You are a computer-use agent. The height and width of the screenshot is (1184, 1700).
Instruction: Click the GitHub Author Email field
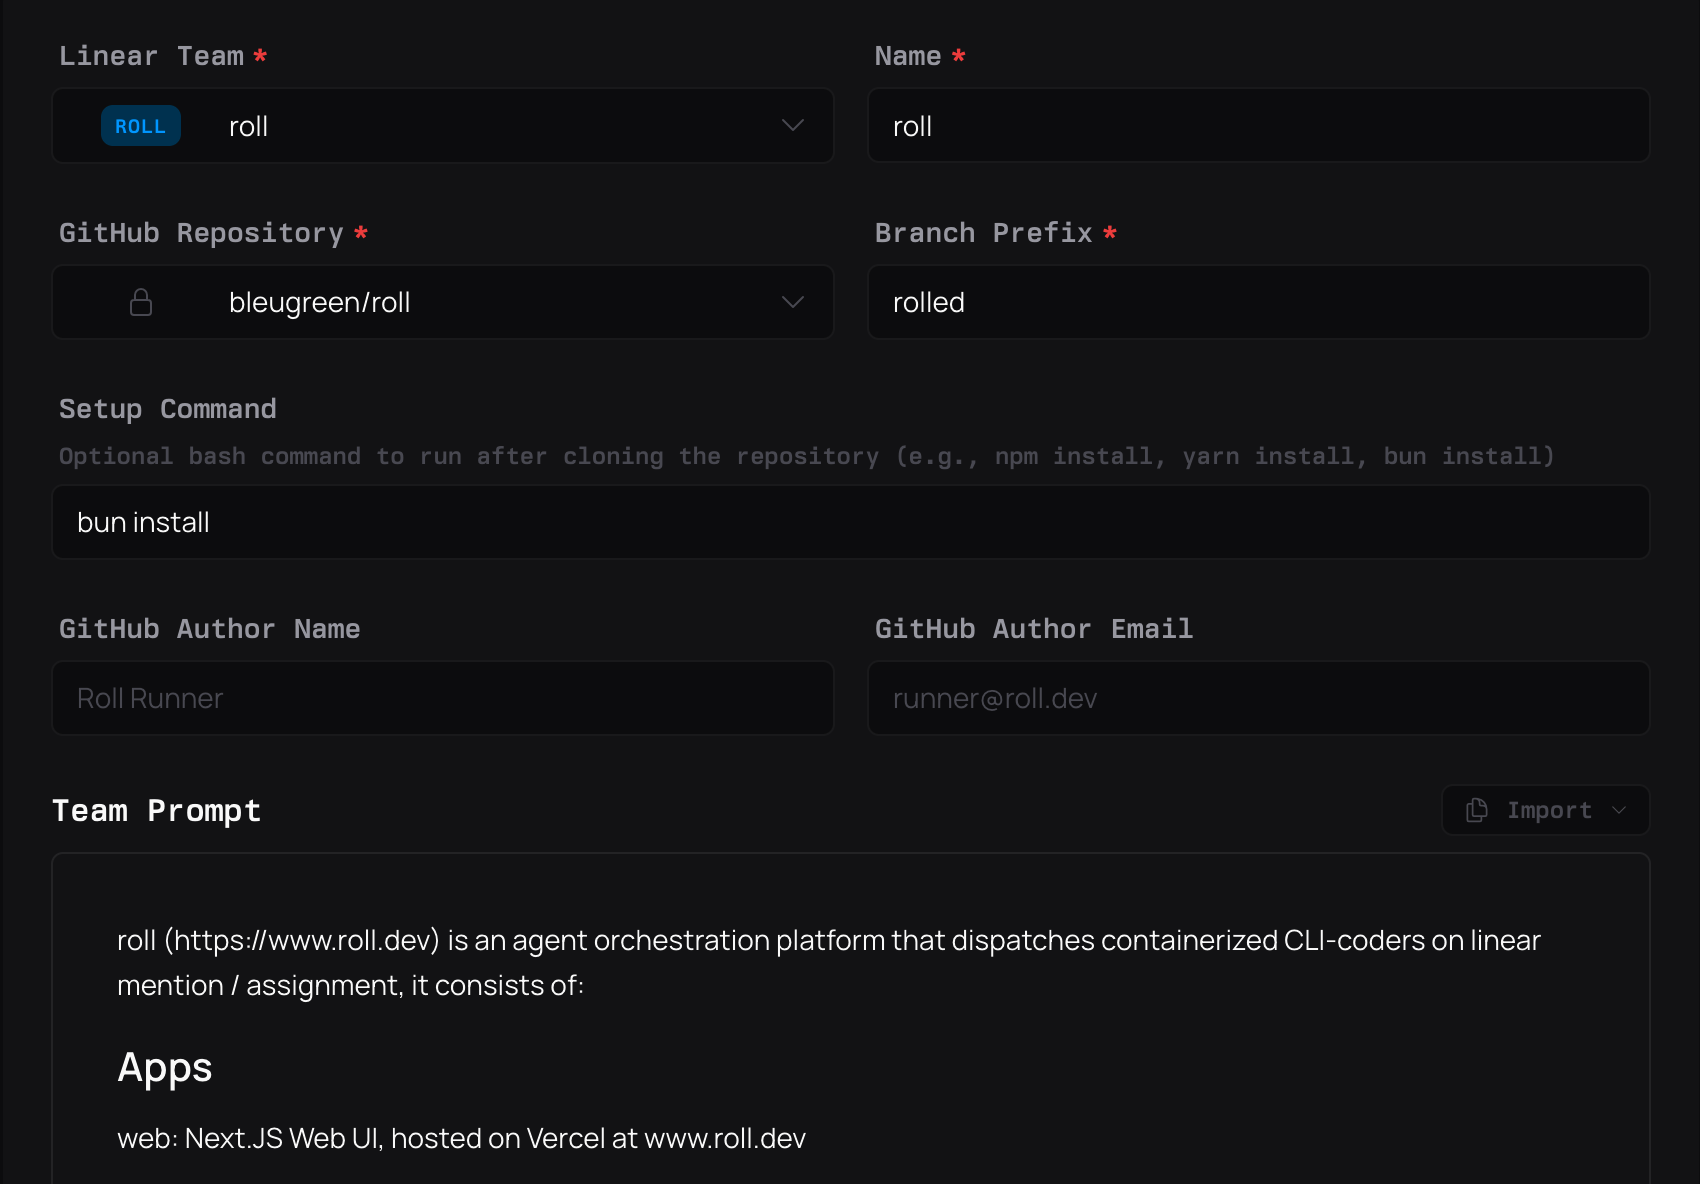1258,698
